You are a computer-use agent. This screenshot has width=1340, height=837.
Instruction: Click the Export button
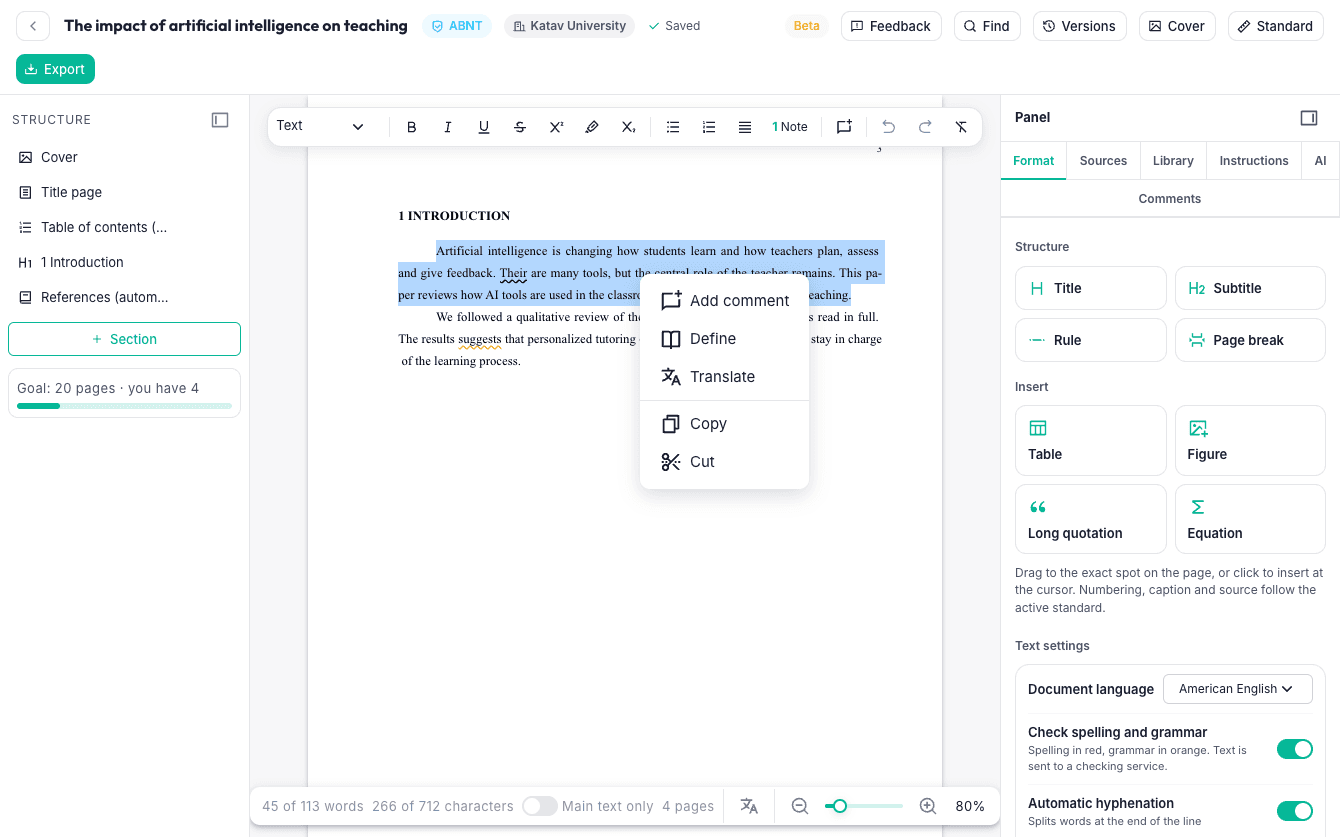coord(55,69)
